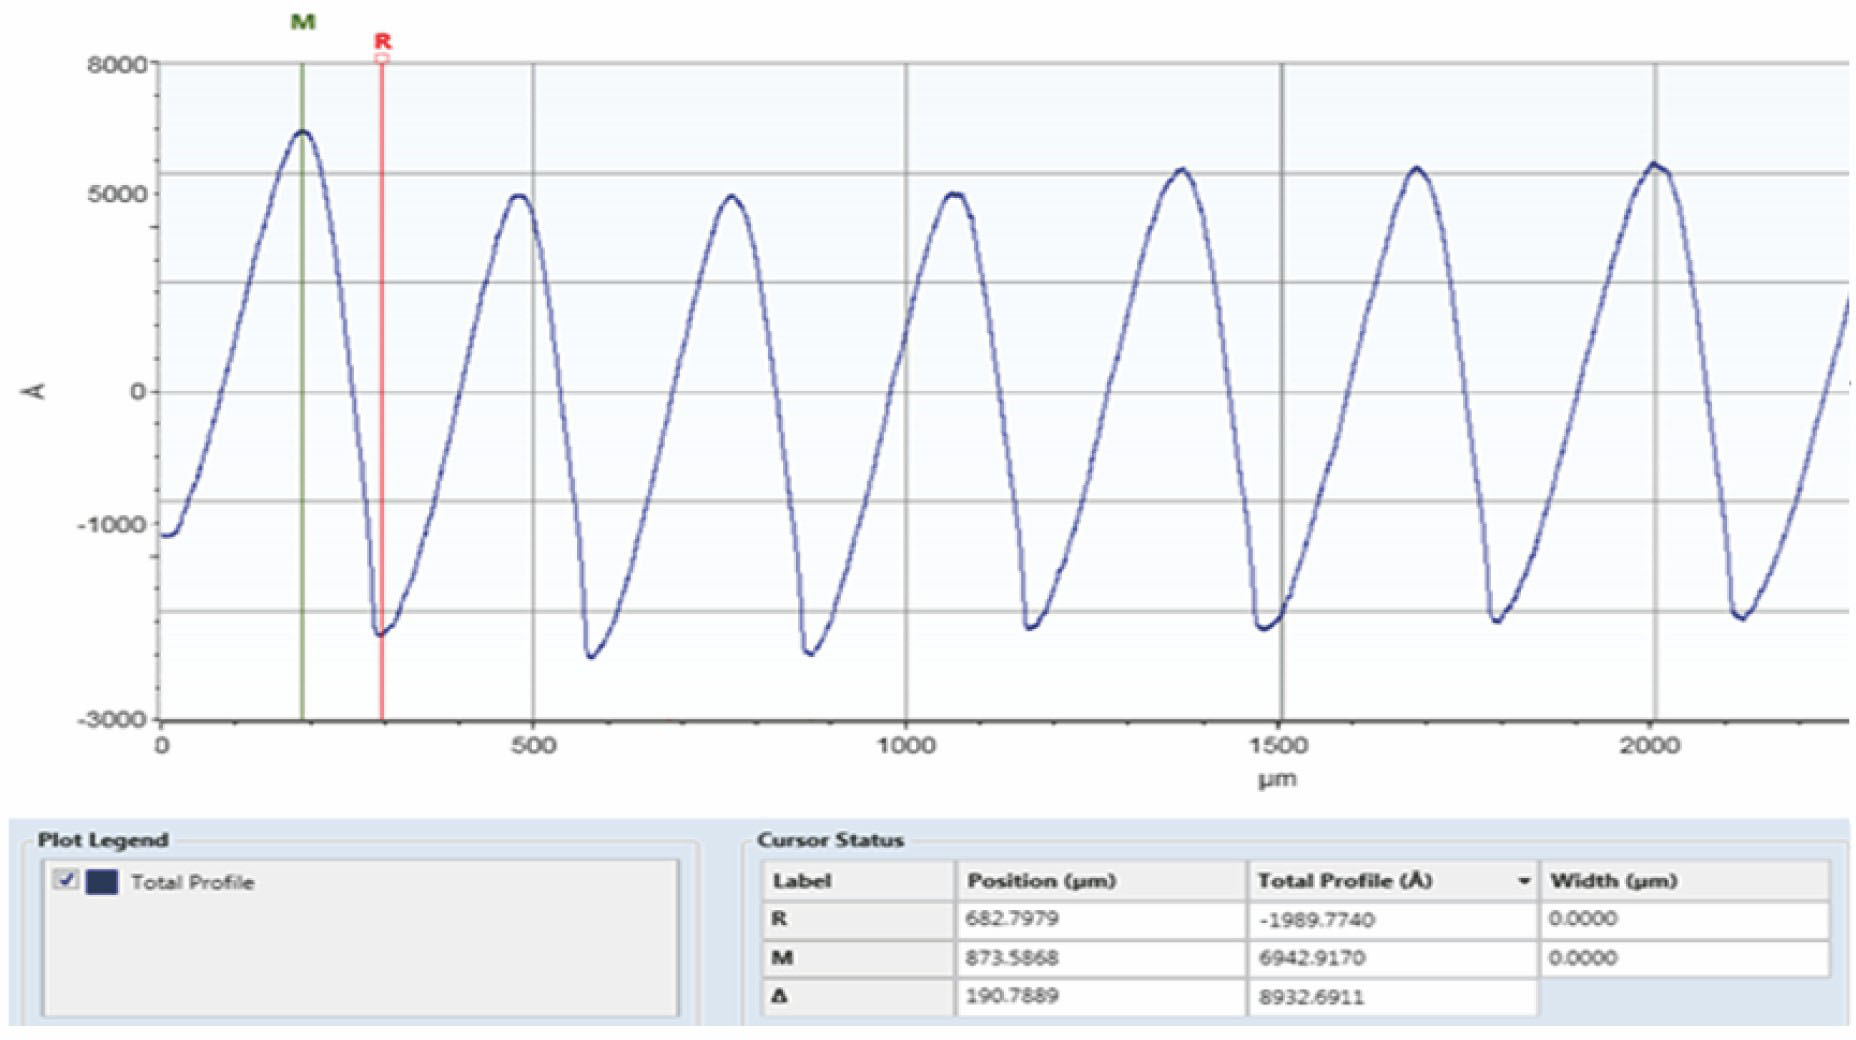This screenshot has width=1856, height=1040.
Task: Click M position value 873.5868
Action: (1012, 958)
